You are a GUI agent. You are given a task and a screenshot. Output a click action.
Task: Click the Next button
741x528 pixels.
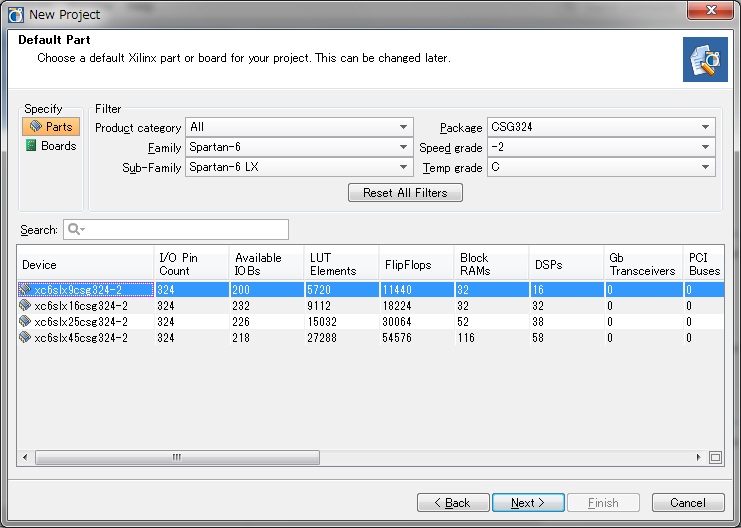point(528,502)
